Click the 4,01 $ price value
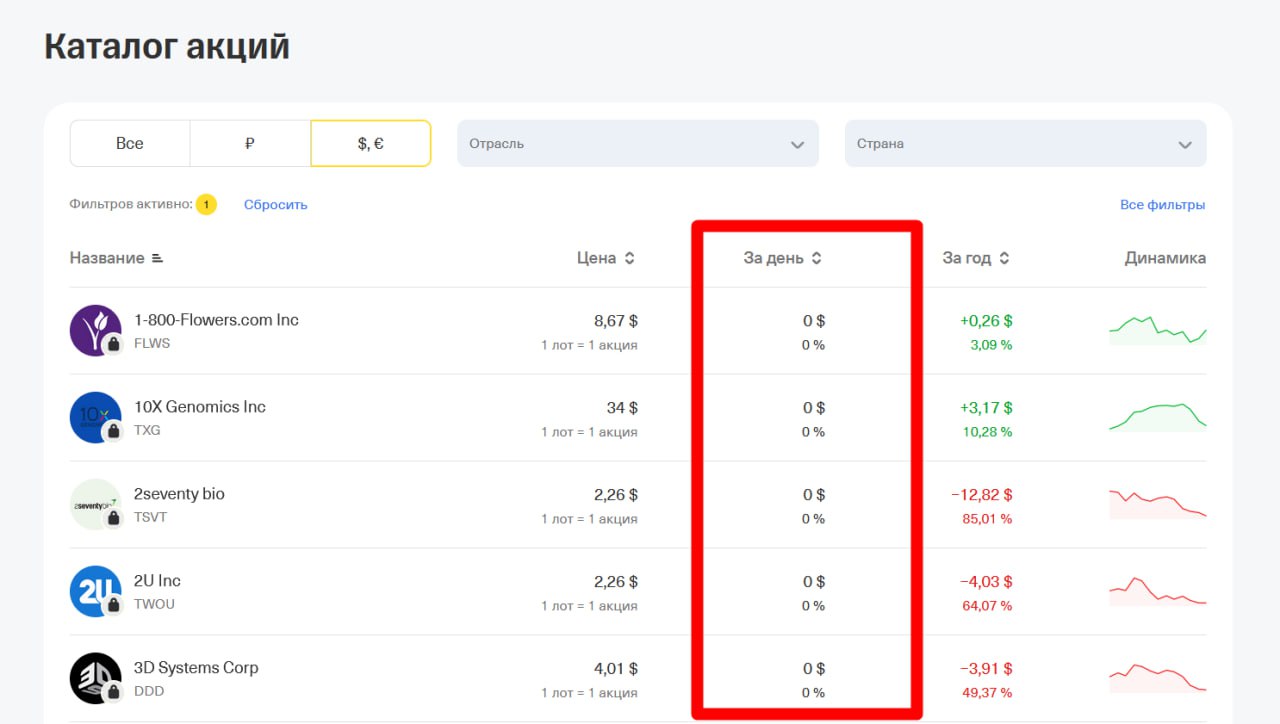Image resolution: width=1280 pixels, height=724 pixels. [616, 669]
